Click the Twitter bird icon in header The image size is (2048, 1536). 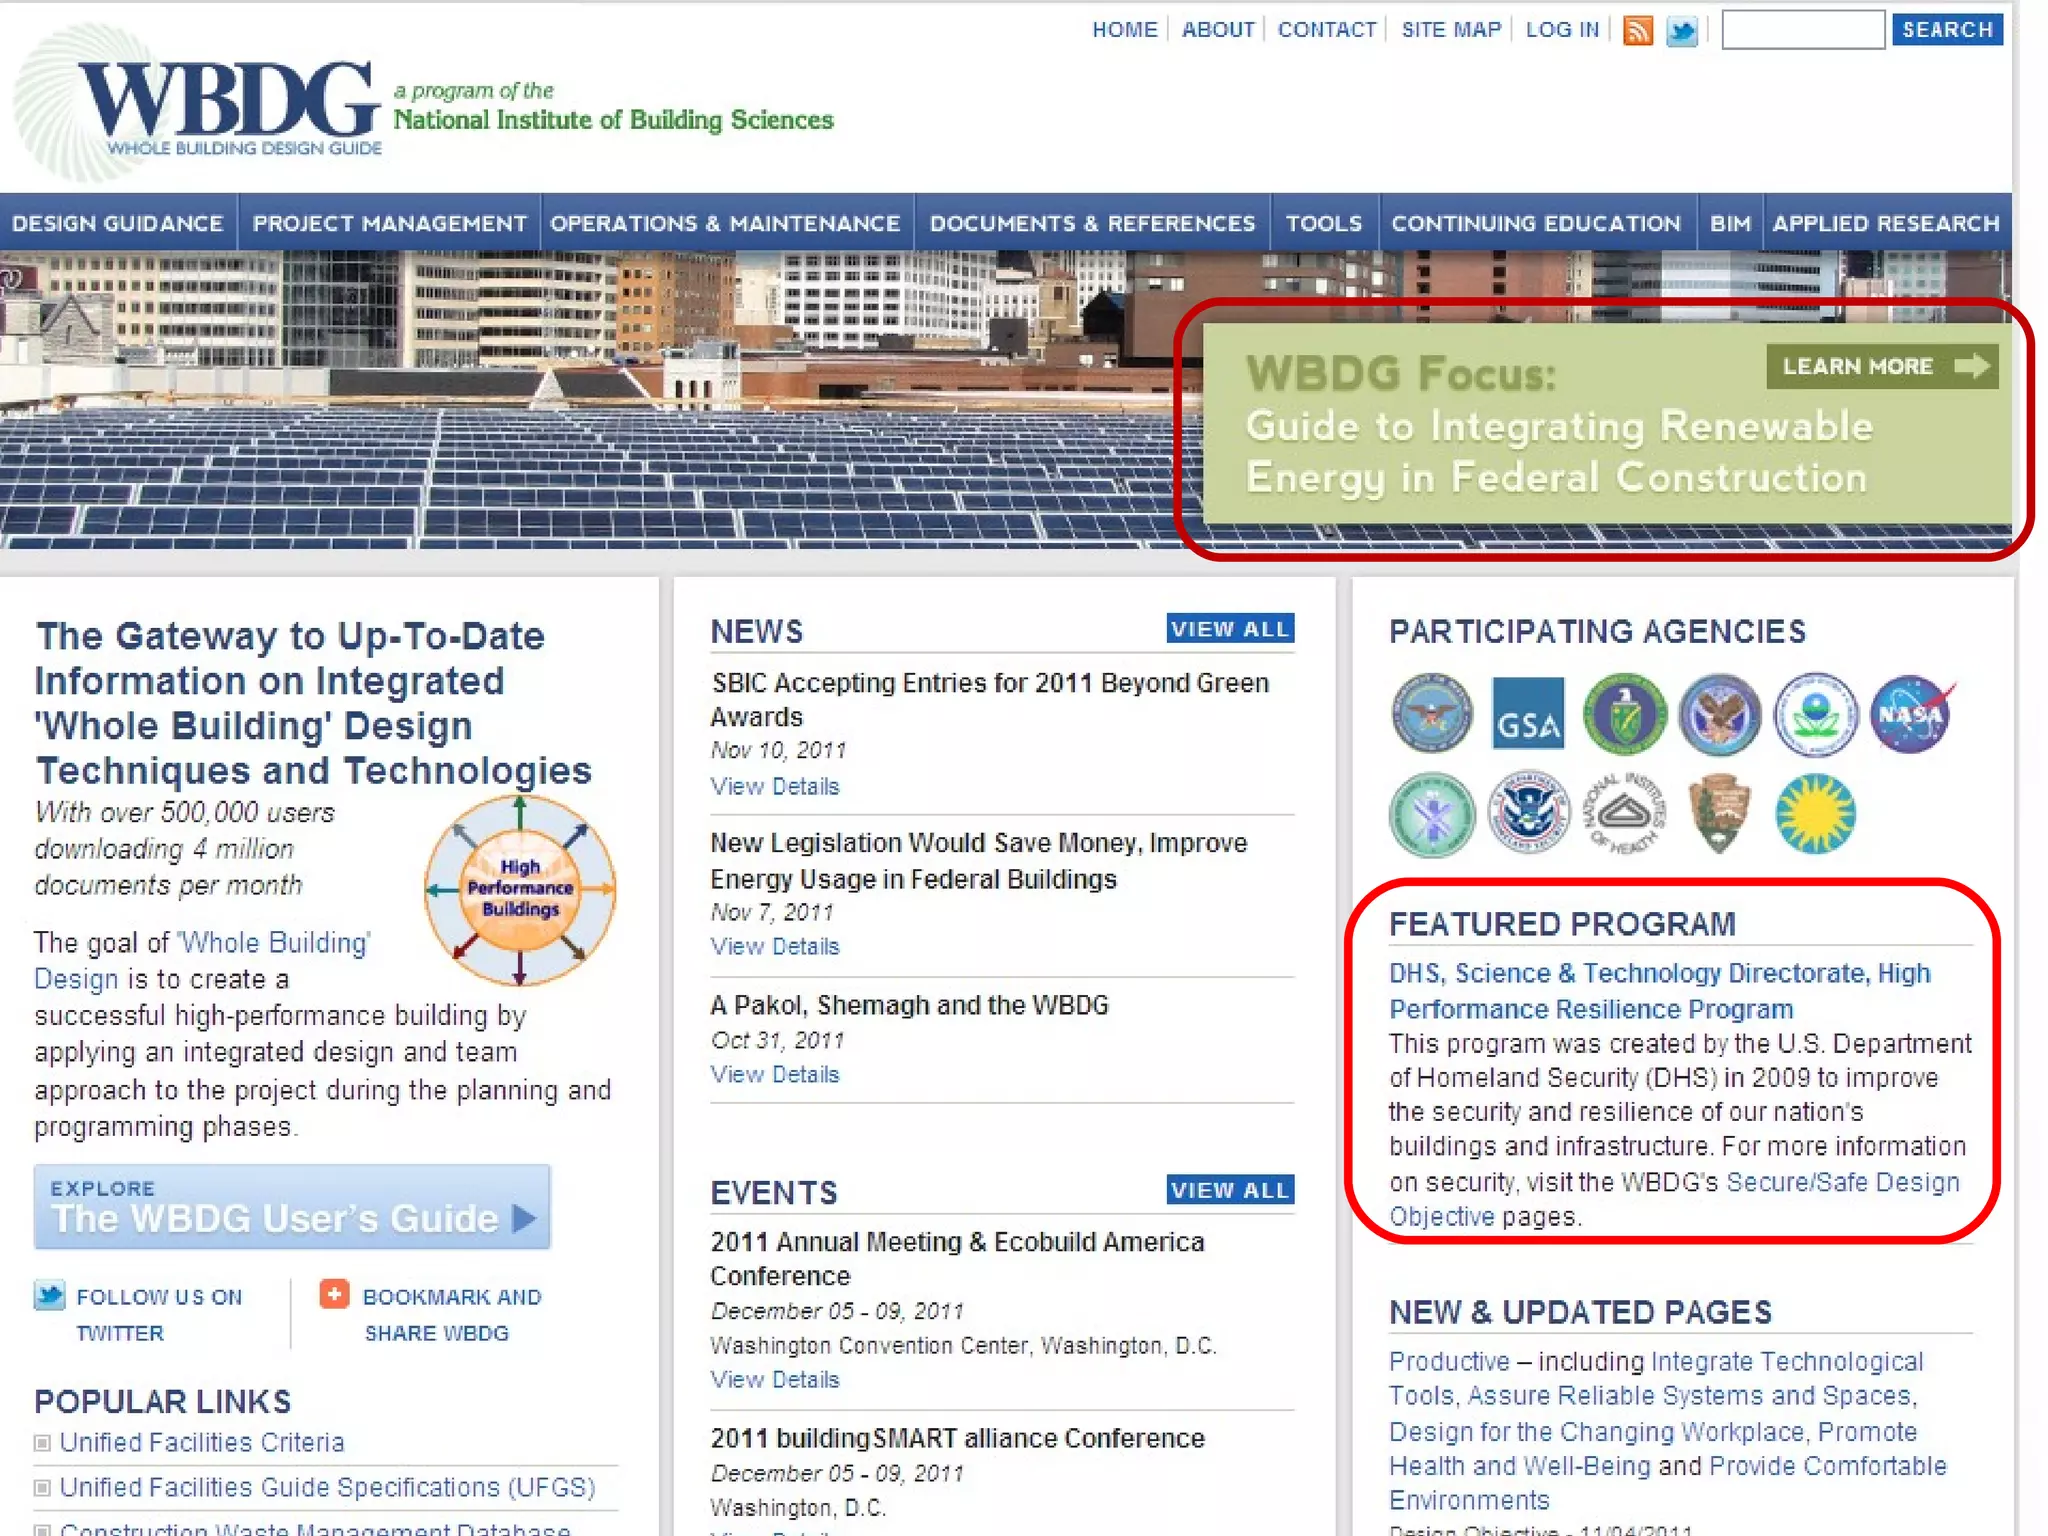1682,31
